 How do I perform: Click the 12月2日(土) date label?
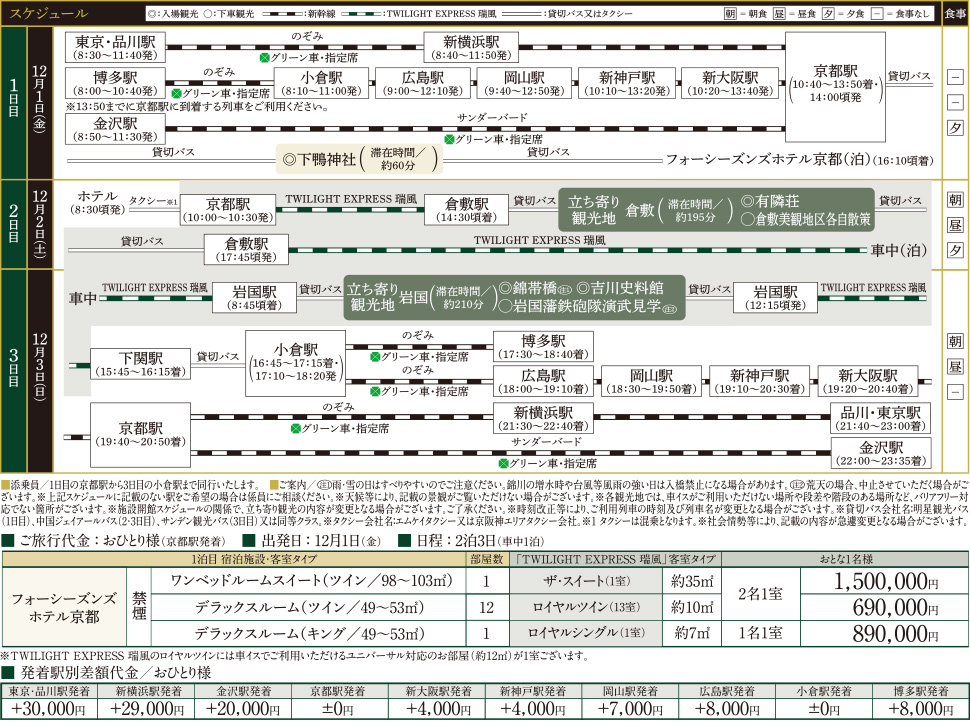tap(40, 224)
